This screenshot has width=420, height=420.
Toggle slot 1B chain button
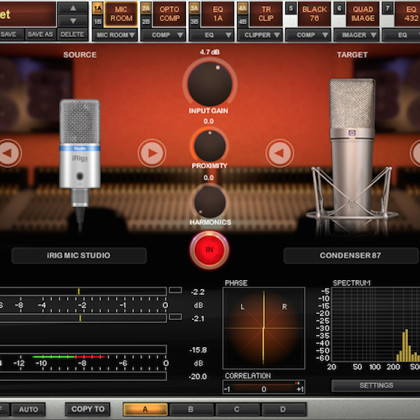[98, 21]
